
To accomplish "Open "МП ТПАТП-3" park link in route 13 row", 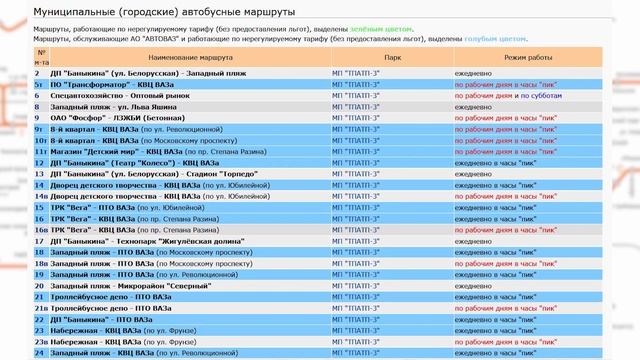I will (356, 174).
